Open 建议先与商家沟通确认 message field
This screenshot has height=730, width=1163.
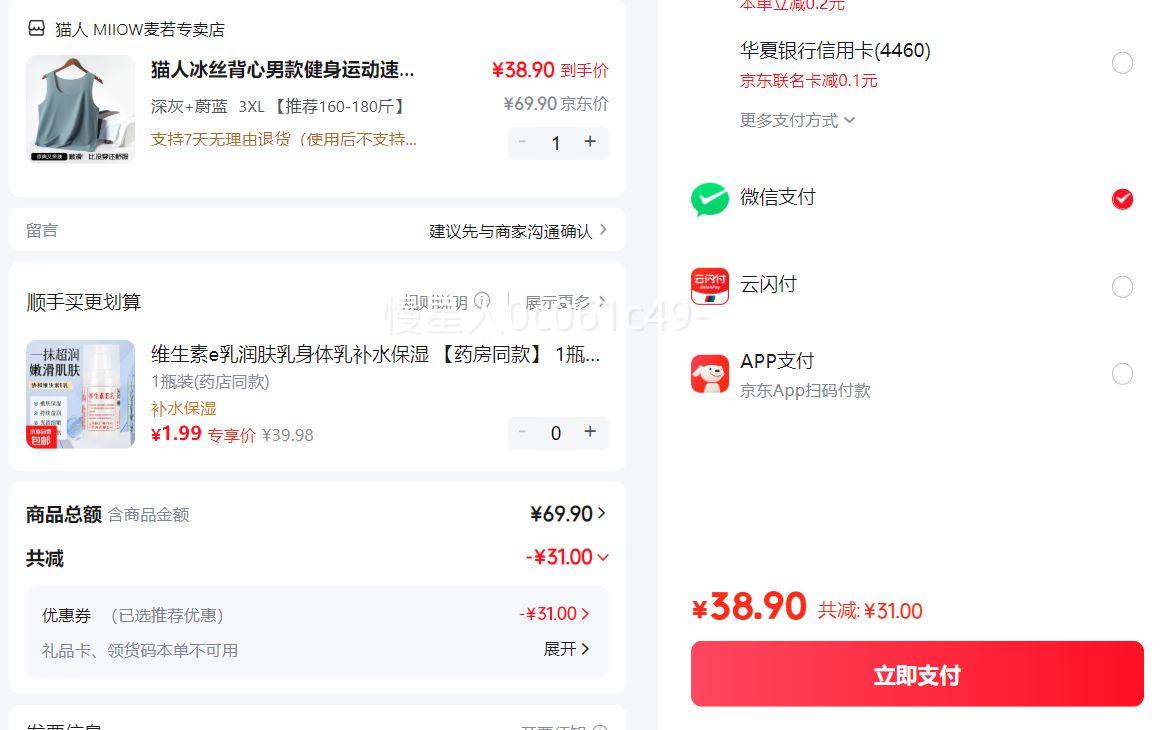[x=517, y=231]
